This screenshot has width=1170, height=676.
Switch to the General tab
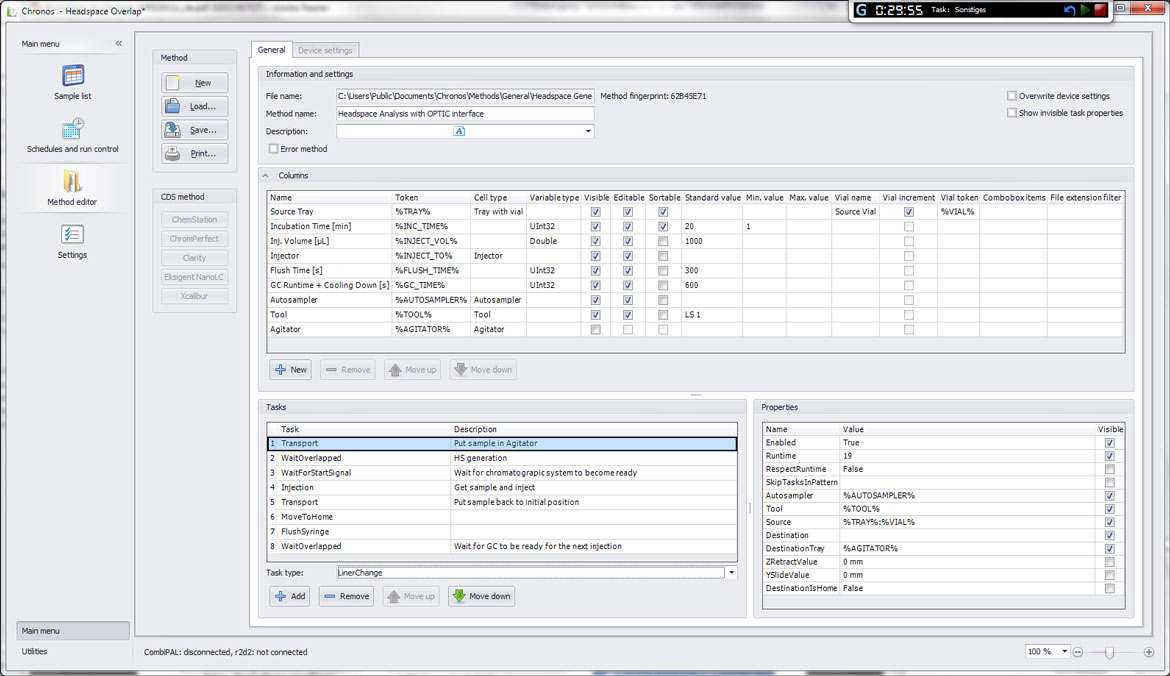272,50
